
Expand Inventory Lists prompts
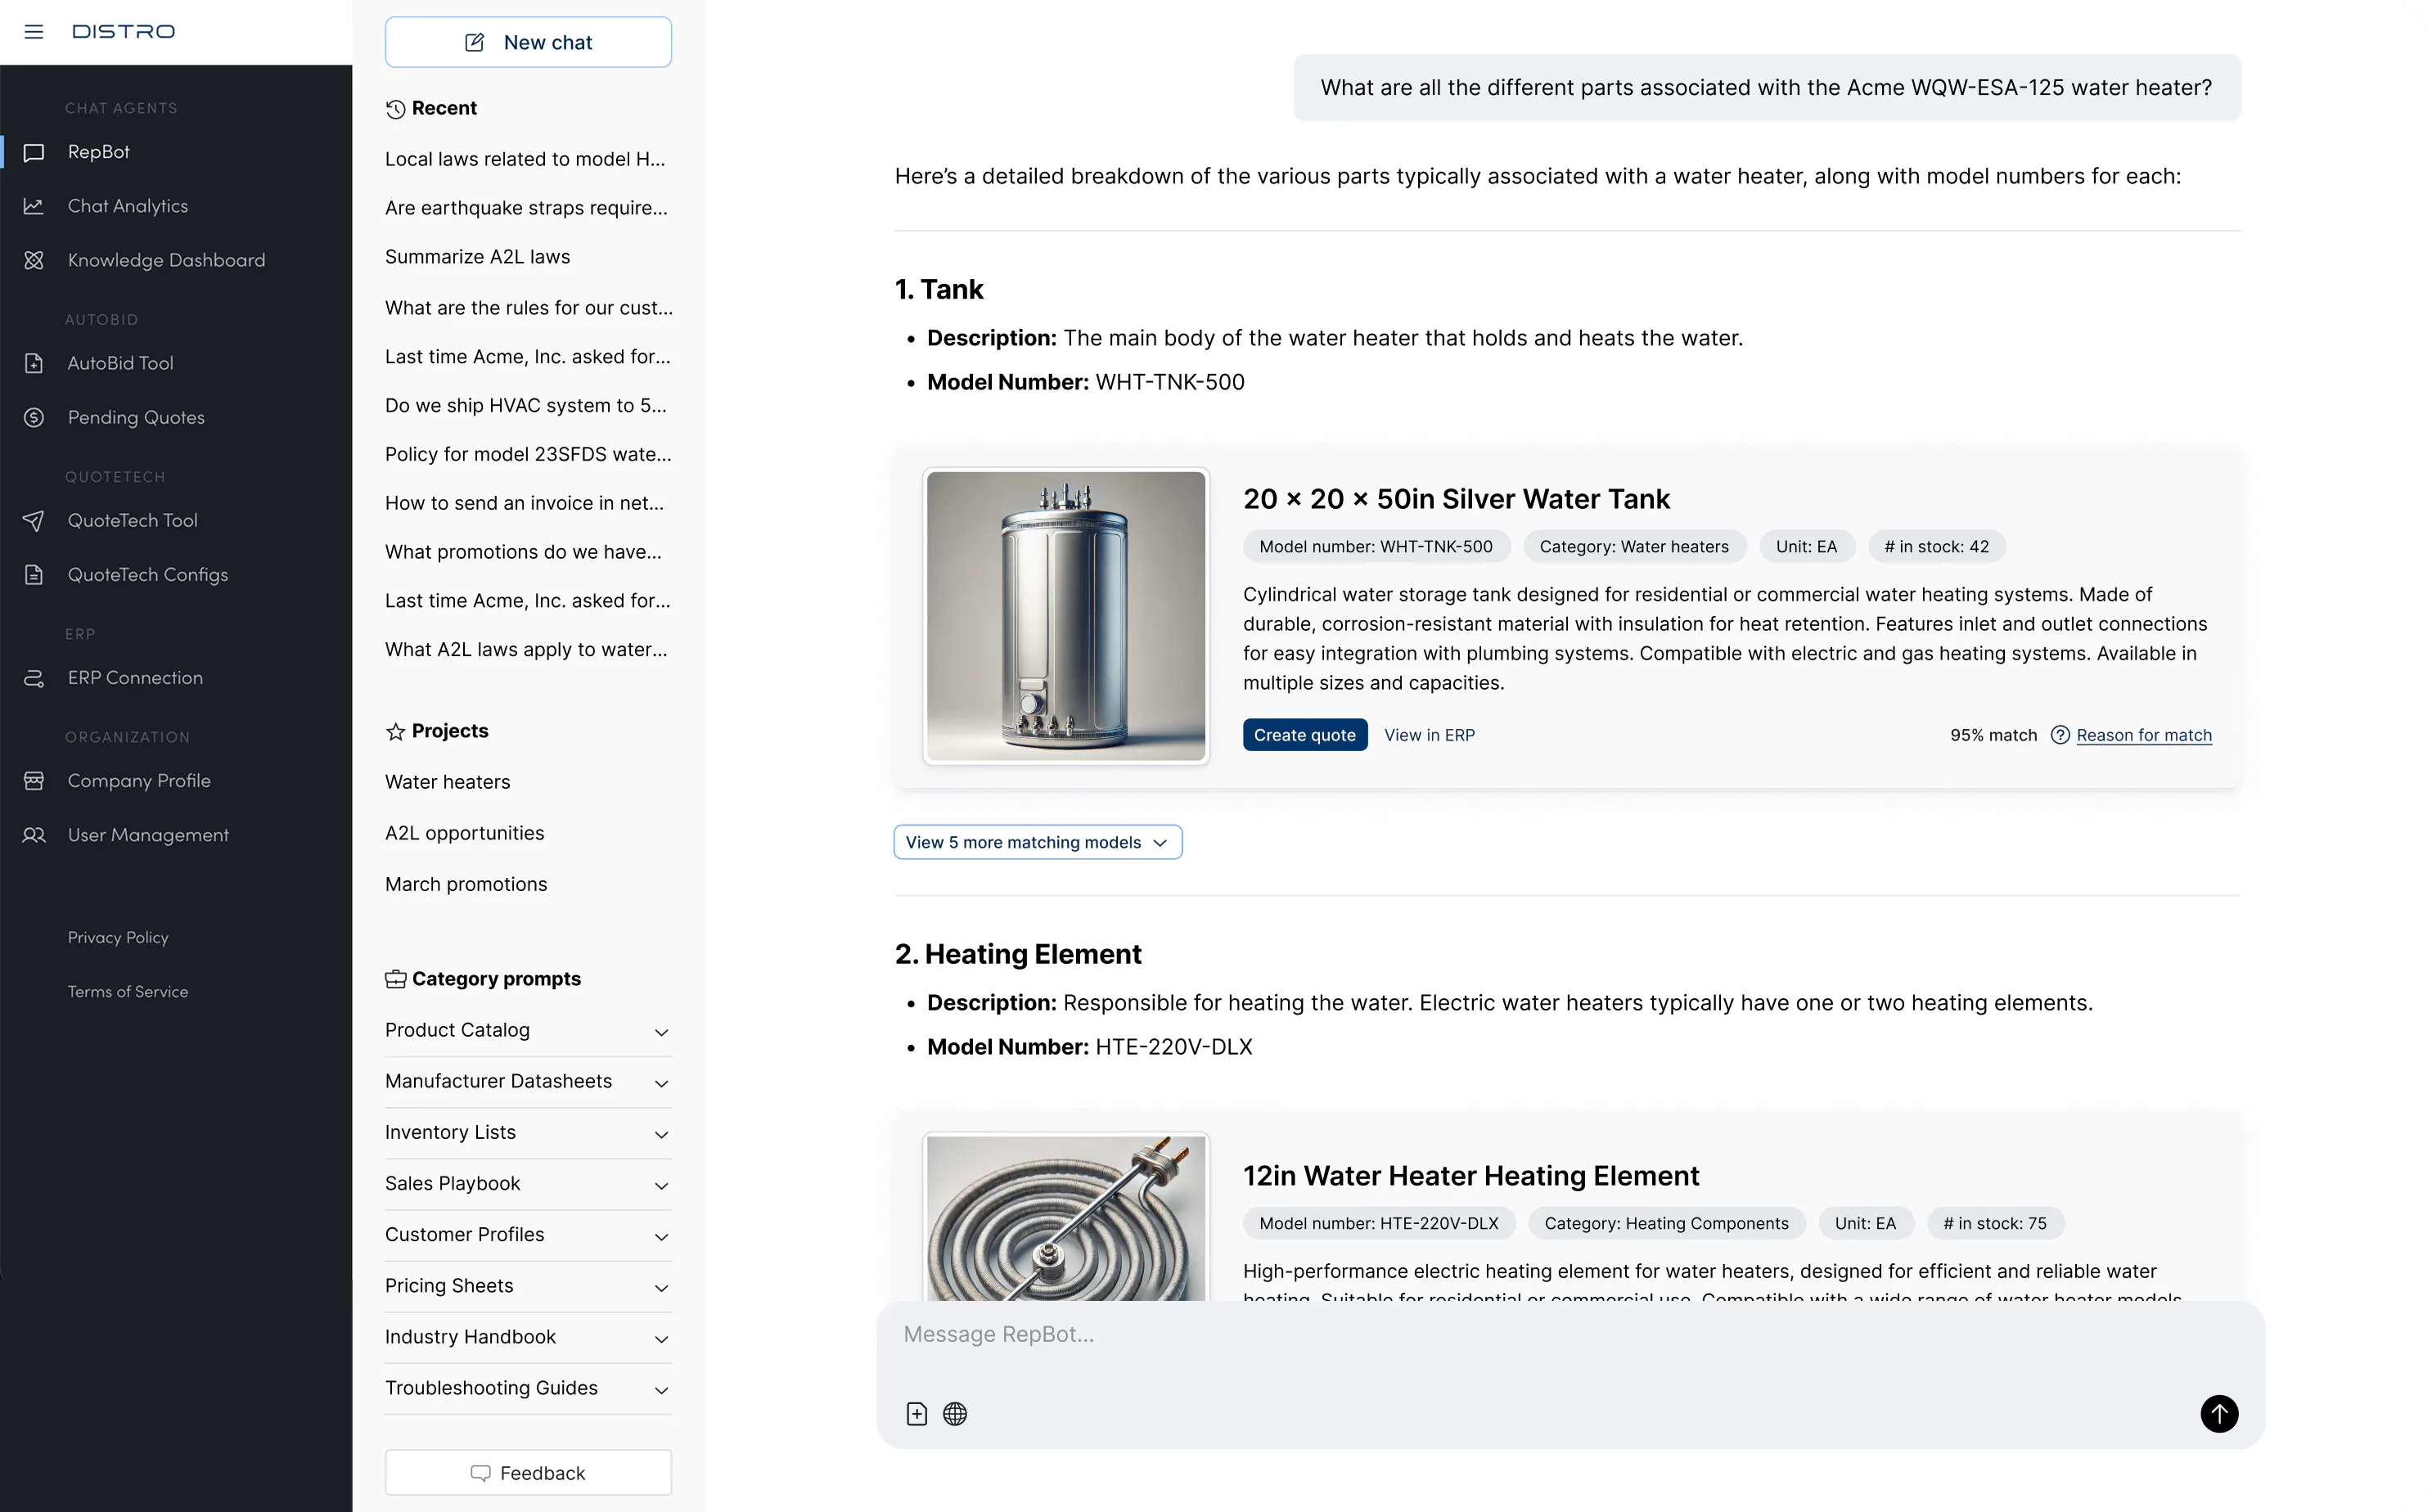pyautogui.click(x=528, y=1132)
